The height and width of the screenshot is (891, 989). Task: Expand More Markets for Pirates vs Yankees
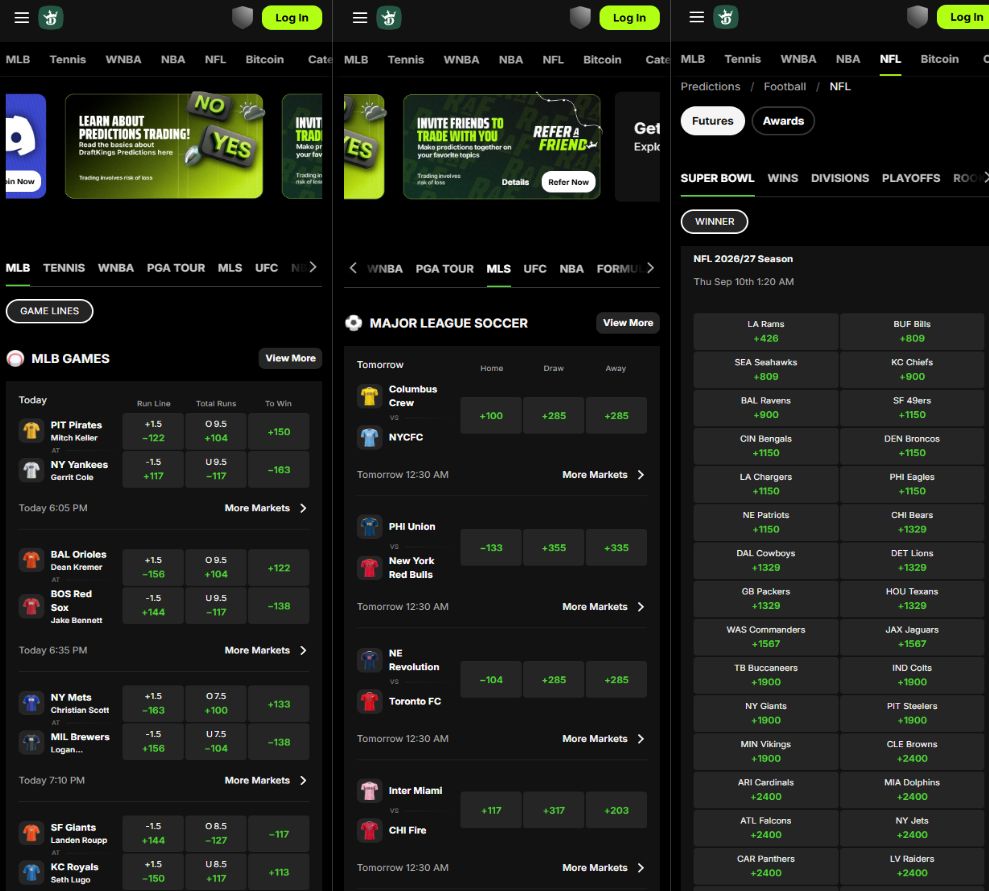coord(266,508)
